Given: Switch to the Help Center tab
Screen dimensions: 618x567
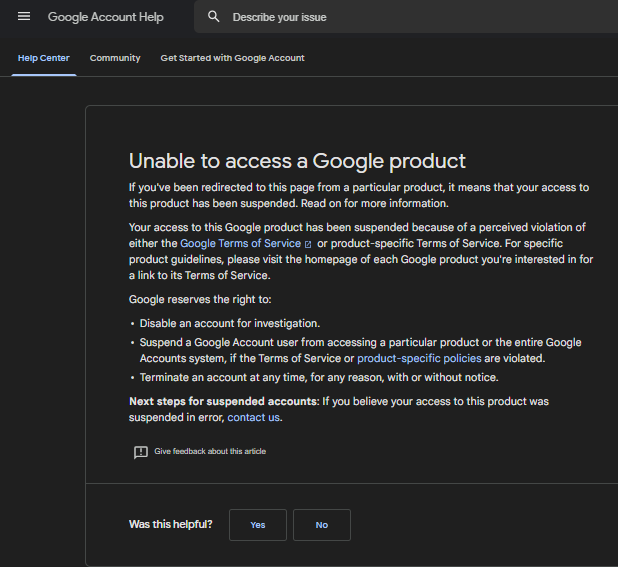Looking at the screenshot, I should click(x=44, y=58).
